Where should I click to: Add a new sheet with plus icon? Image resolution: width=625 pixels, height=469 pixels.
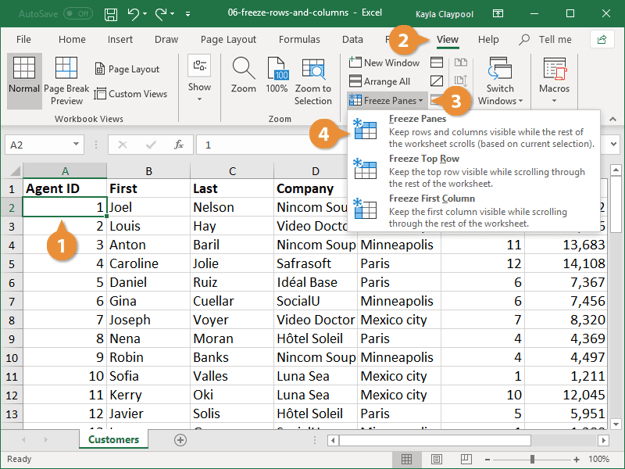click(180, 439)
